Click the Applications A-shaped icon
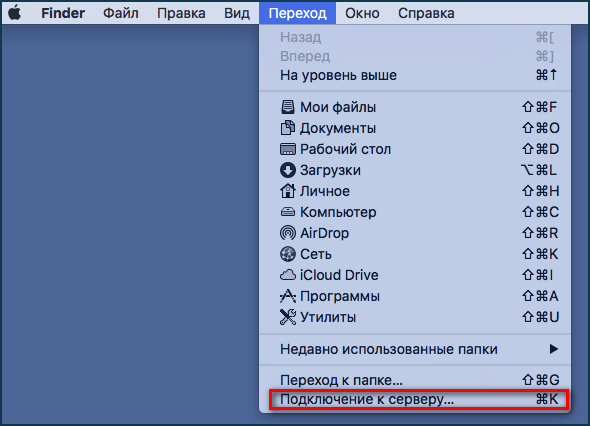The width and height of the screenshot is (590, 426). (x=288, y=296)
